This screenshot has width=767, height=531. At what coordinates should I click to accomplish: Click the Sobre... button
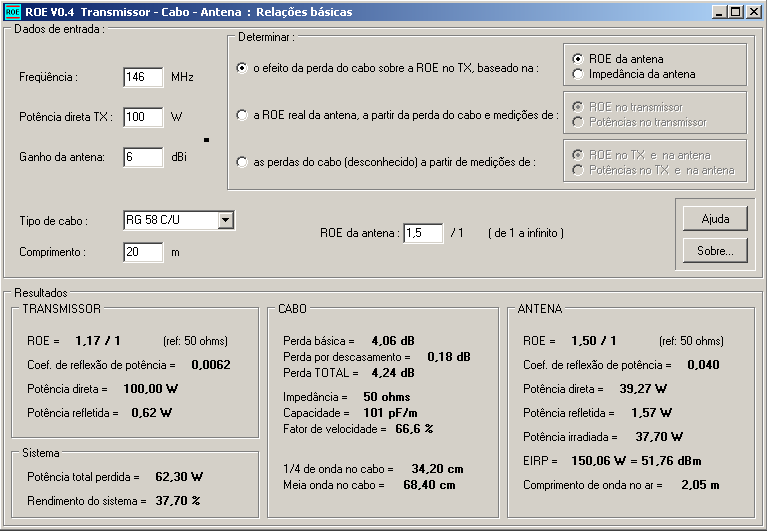point(715,250)
